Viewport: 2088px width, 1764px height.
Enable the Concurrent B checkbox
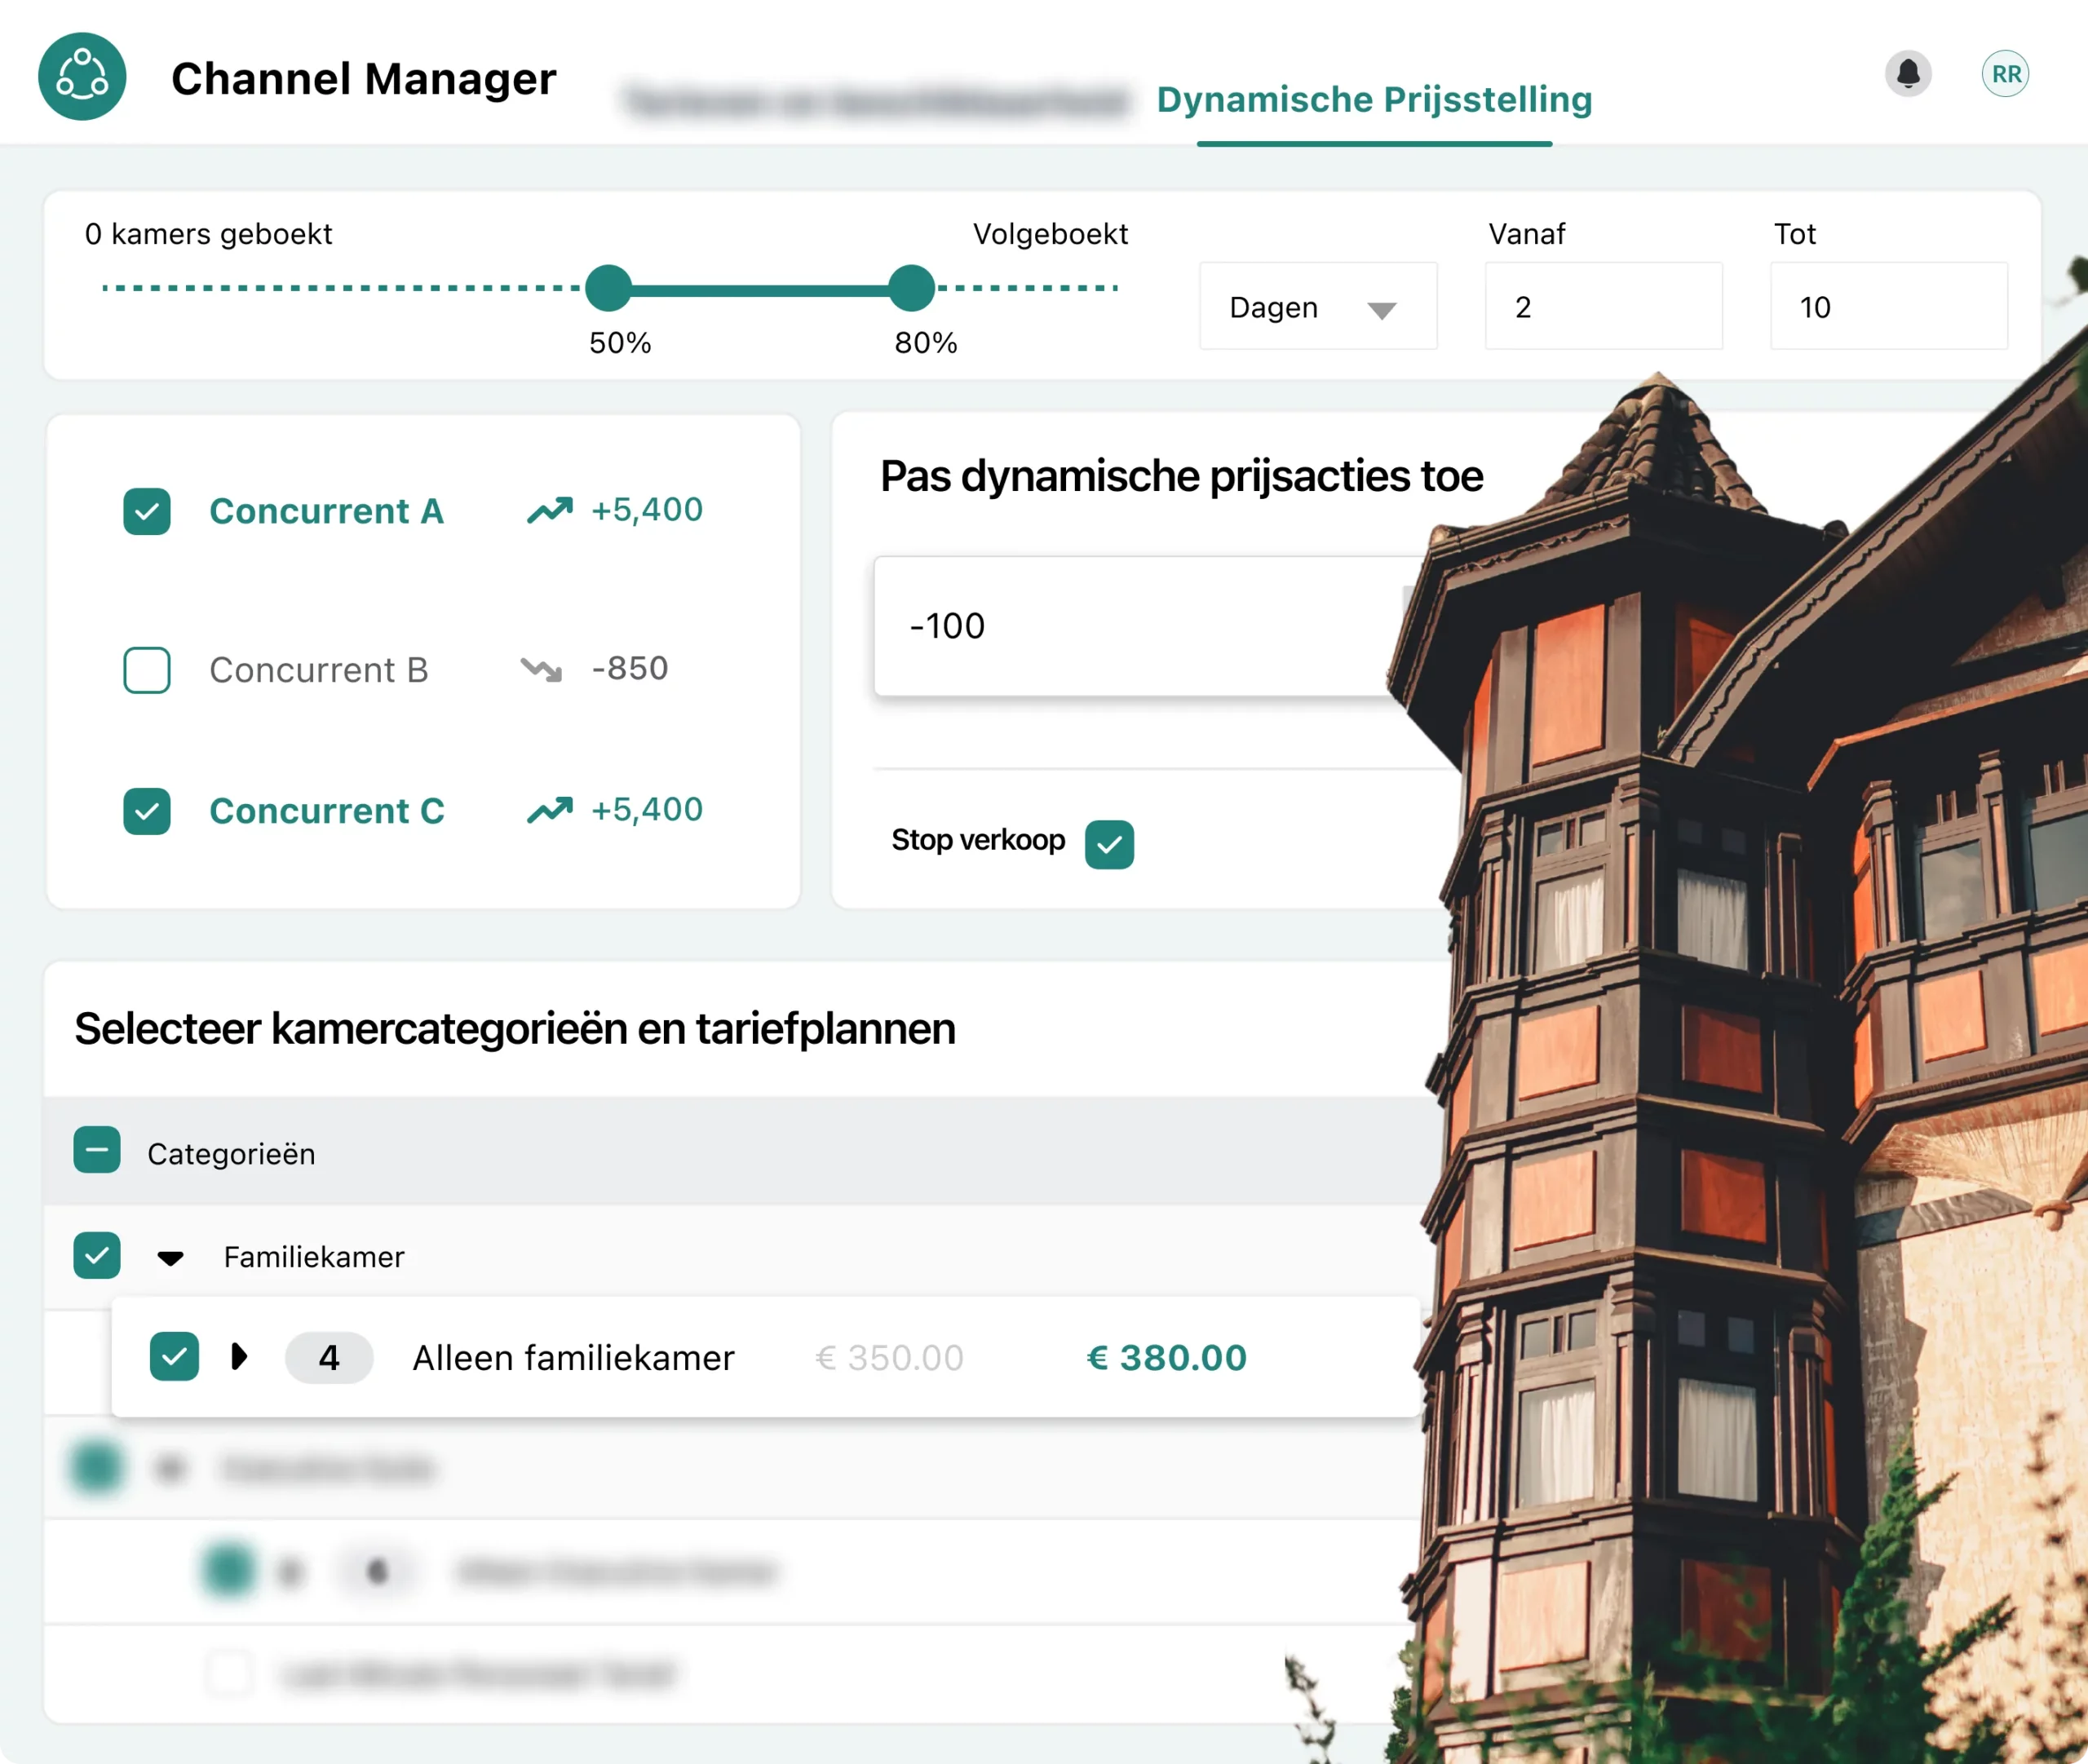[x=147, y=670]
